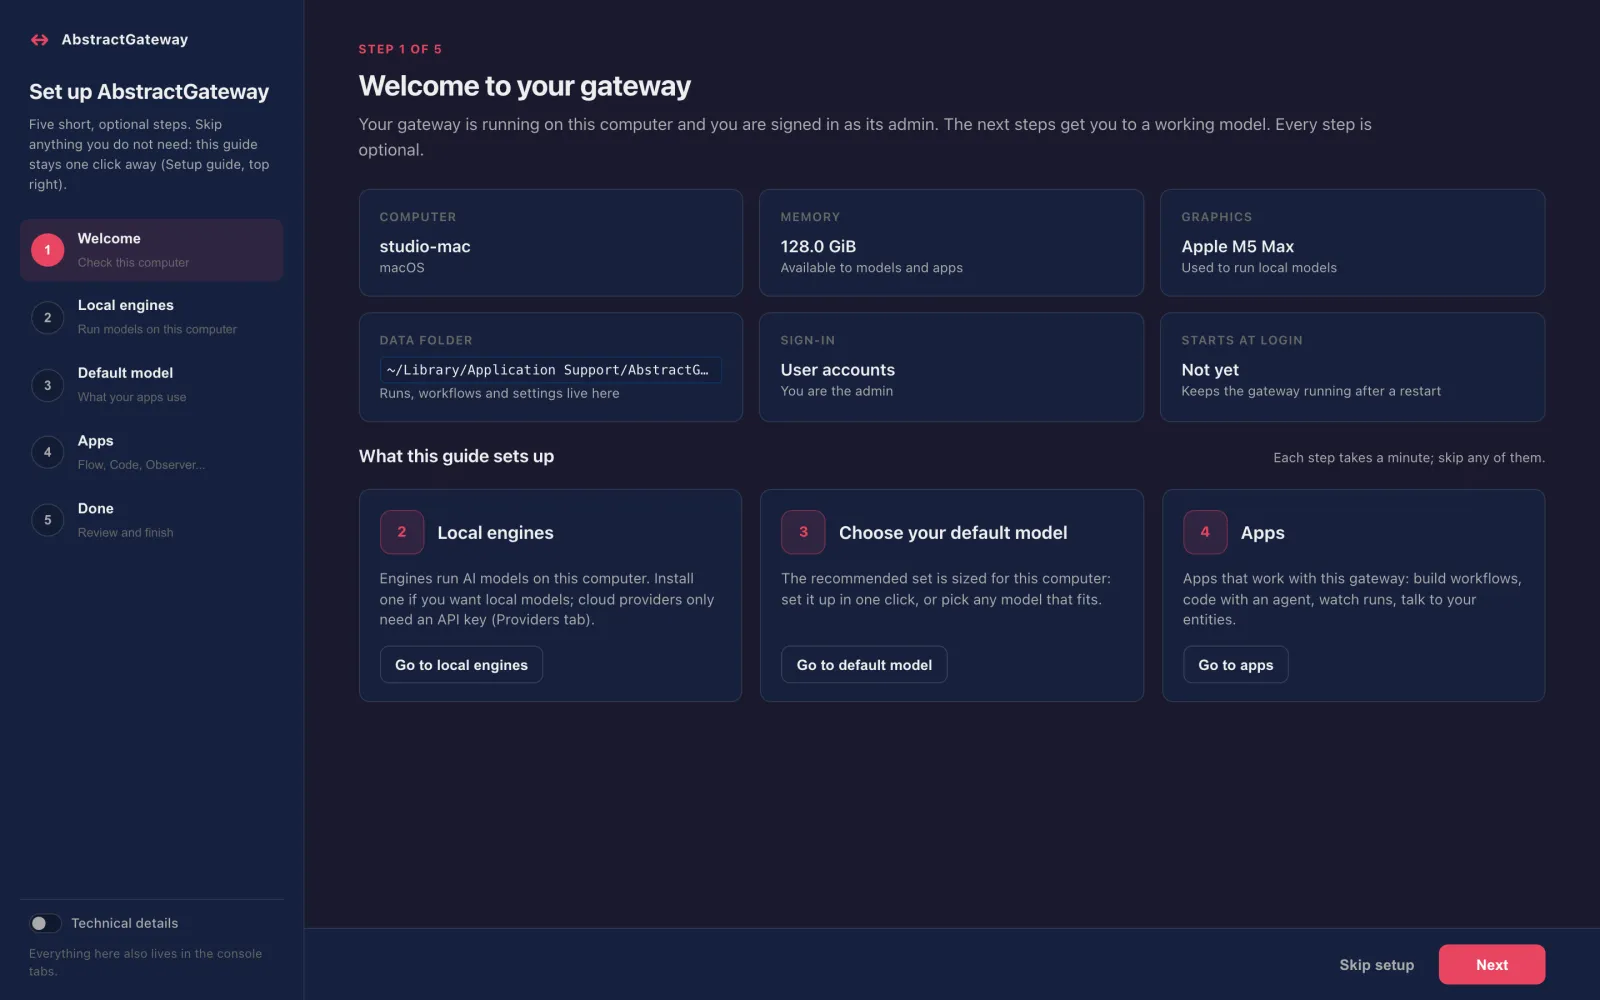The width and height of the screenshot is (1600, 1000).
Task: Click the step 2 circle badge in the sidebar
Action: click(x=47, y=317)
